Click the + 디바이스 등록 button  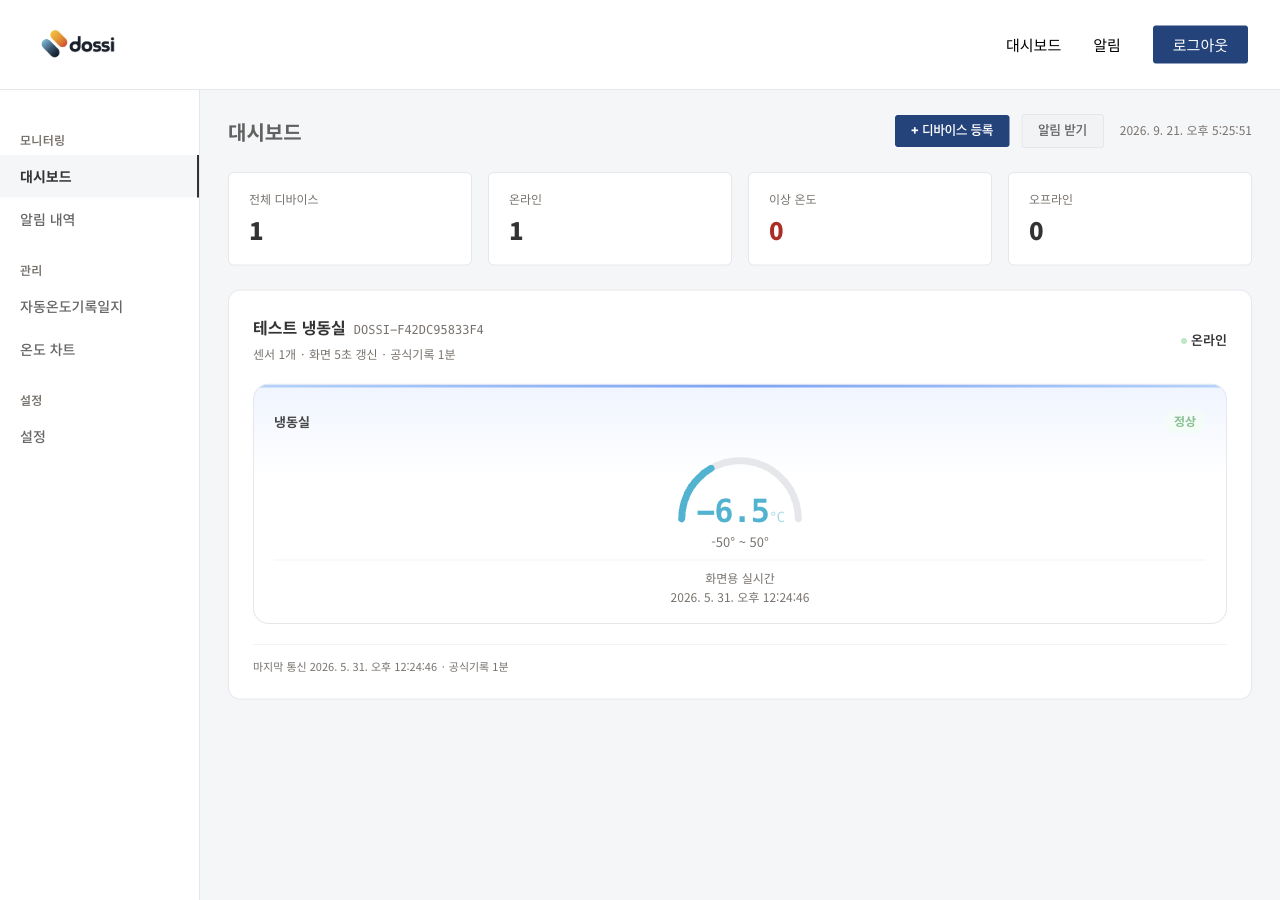click(x=952, y=131)
